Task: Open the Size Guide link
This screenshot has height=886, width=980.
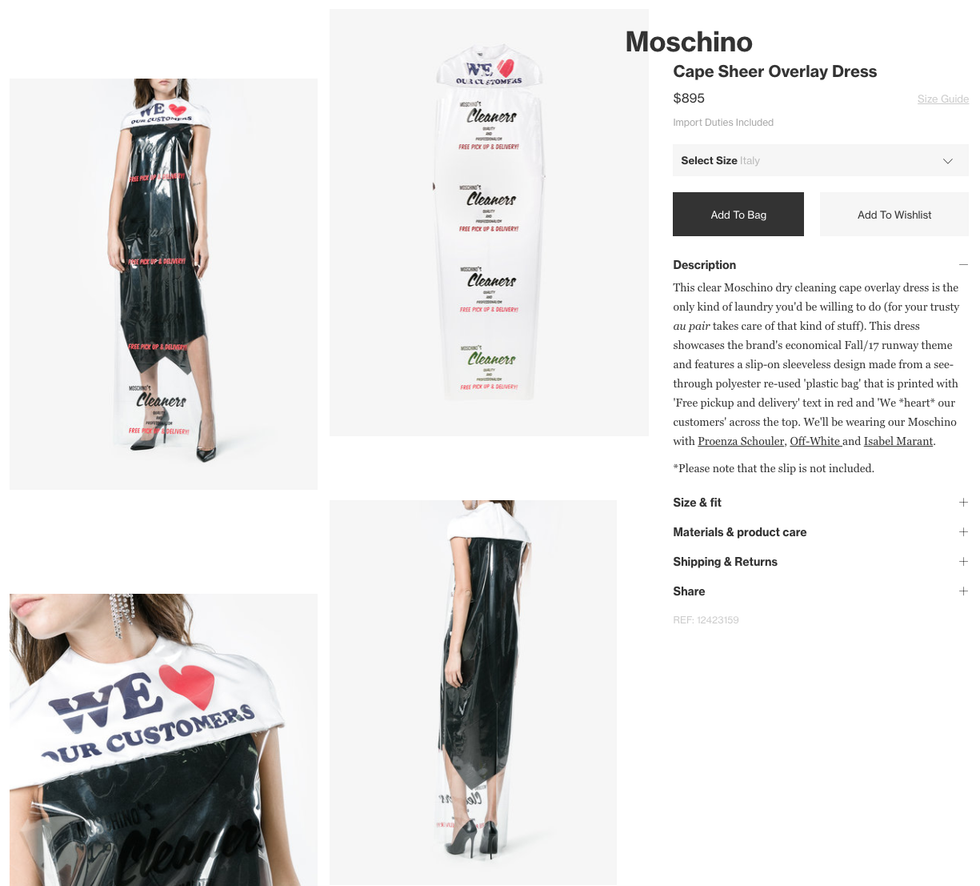Action: 942,99
